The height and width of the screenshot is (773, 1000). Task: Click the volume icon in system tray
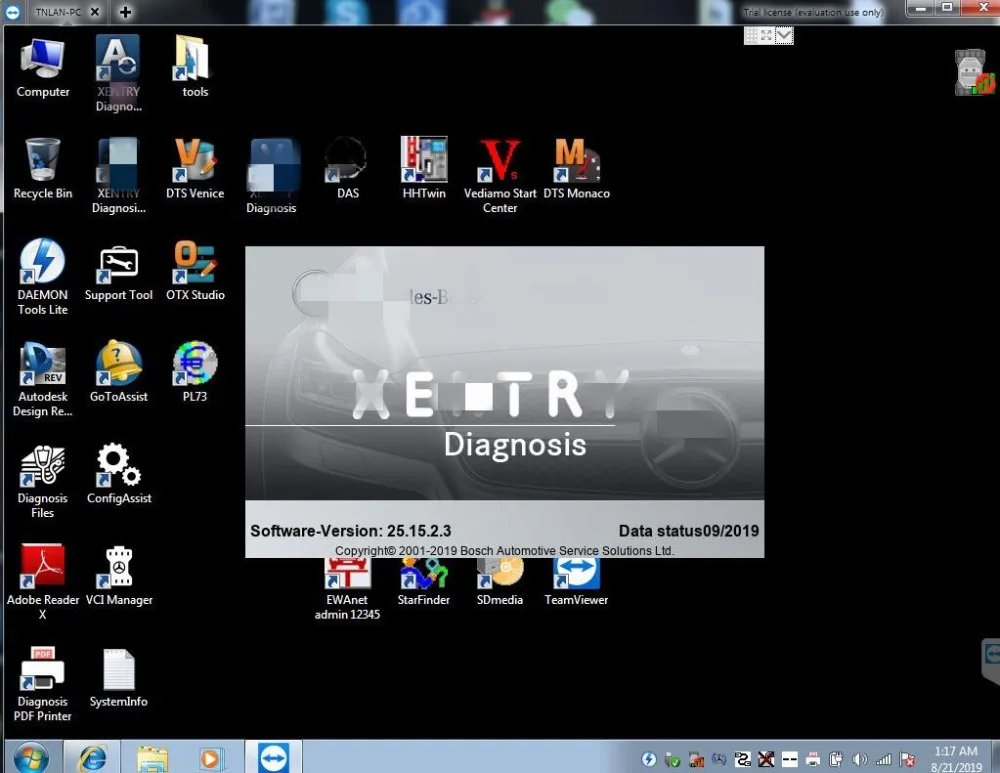860,759
